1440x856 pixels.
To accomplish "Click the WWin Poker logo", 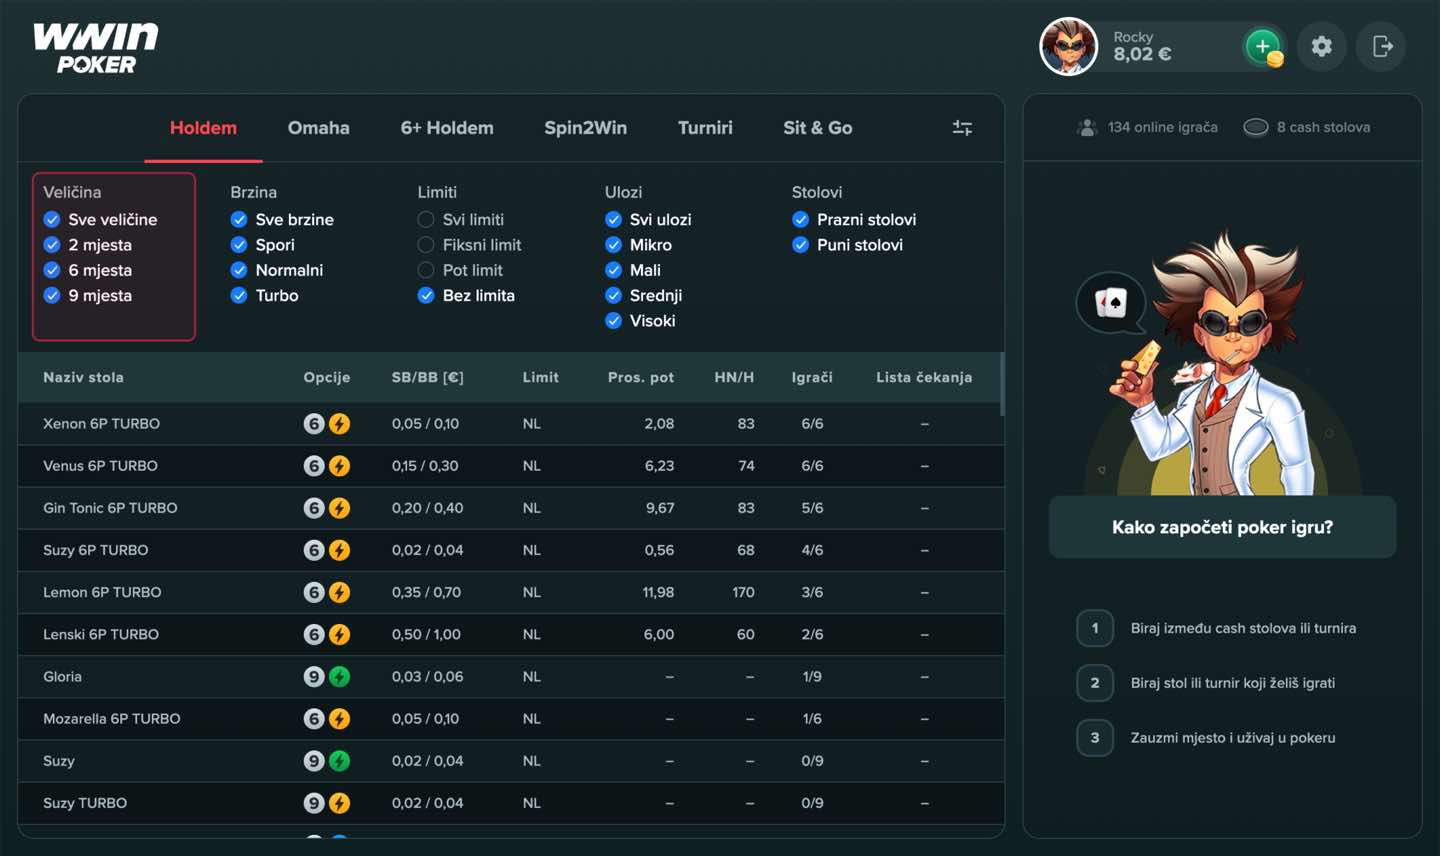I will [x=96, y=47].
